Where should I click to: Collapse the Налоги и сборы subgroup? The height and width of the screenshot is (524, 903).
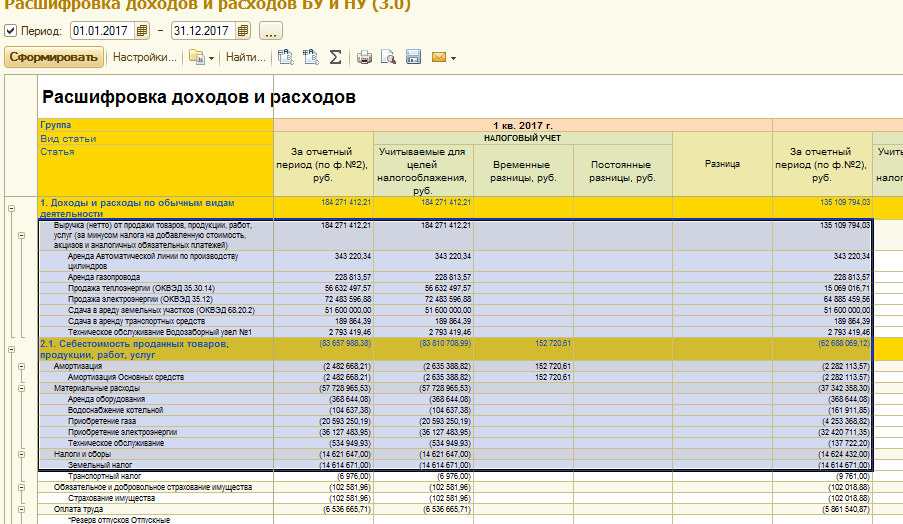(21, 454)
